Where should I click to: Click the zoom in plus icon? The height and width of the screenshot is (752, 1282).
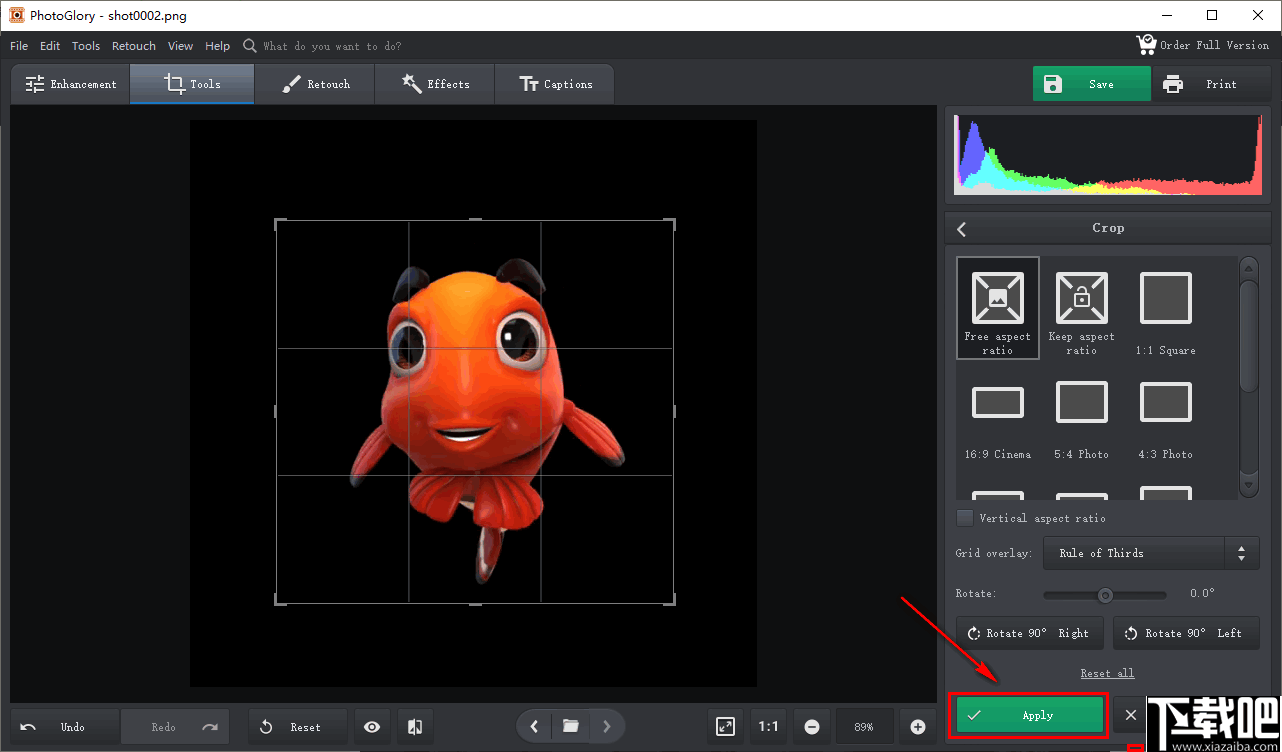[x=918, y=727]
